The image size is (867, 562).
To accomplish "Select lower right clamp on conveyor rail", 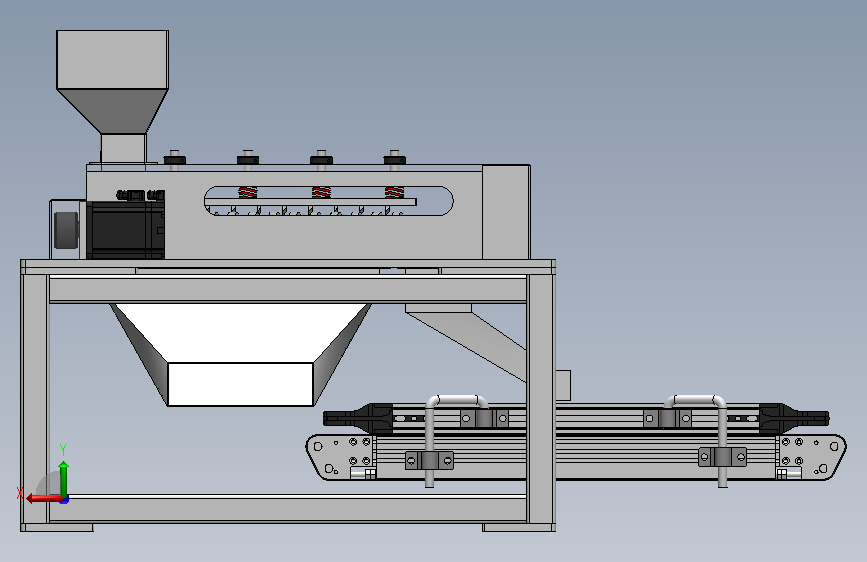I will click(x=722, y=457).
